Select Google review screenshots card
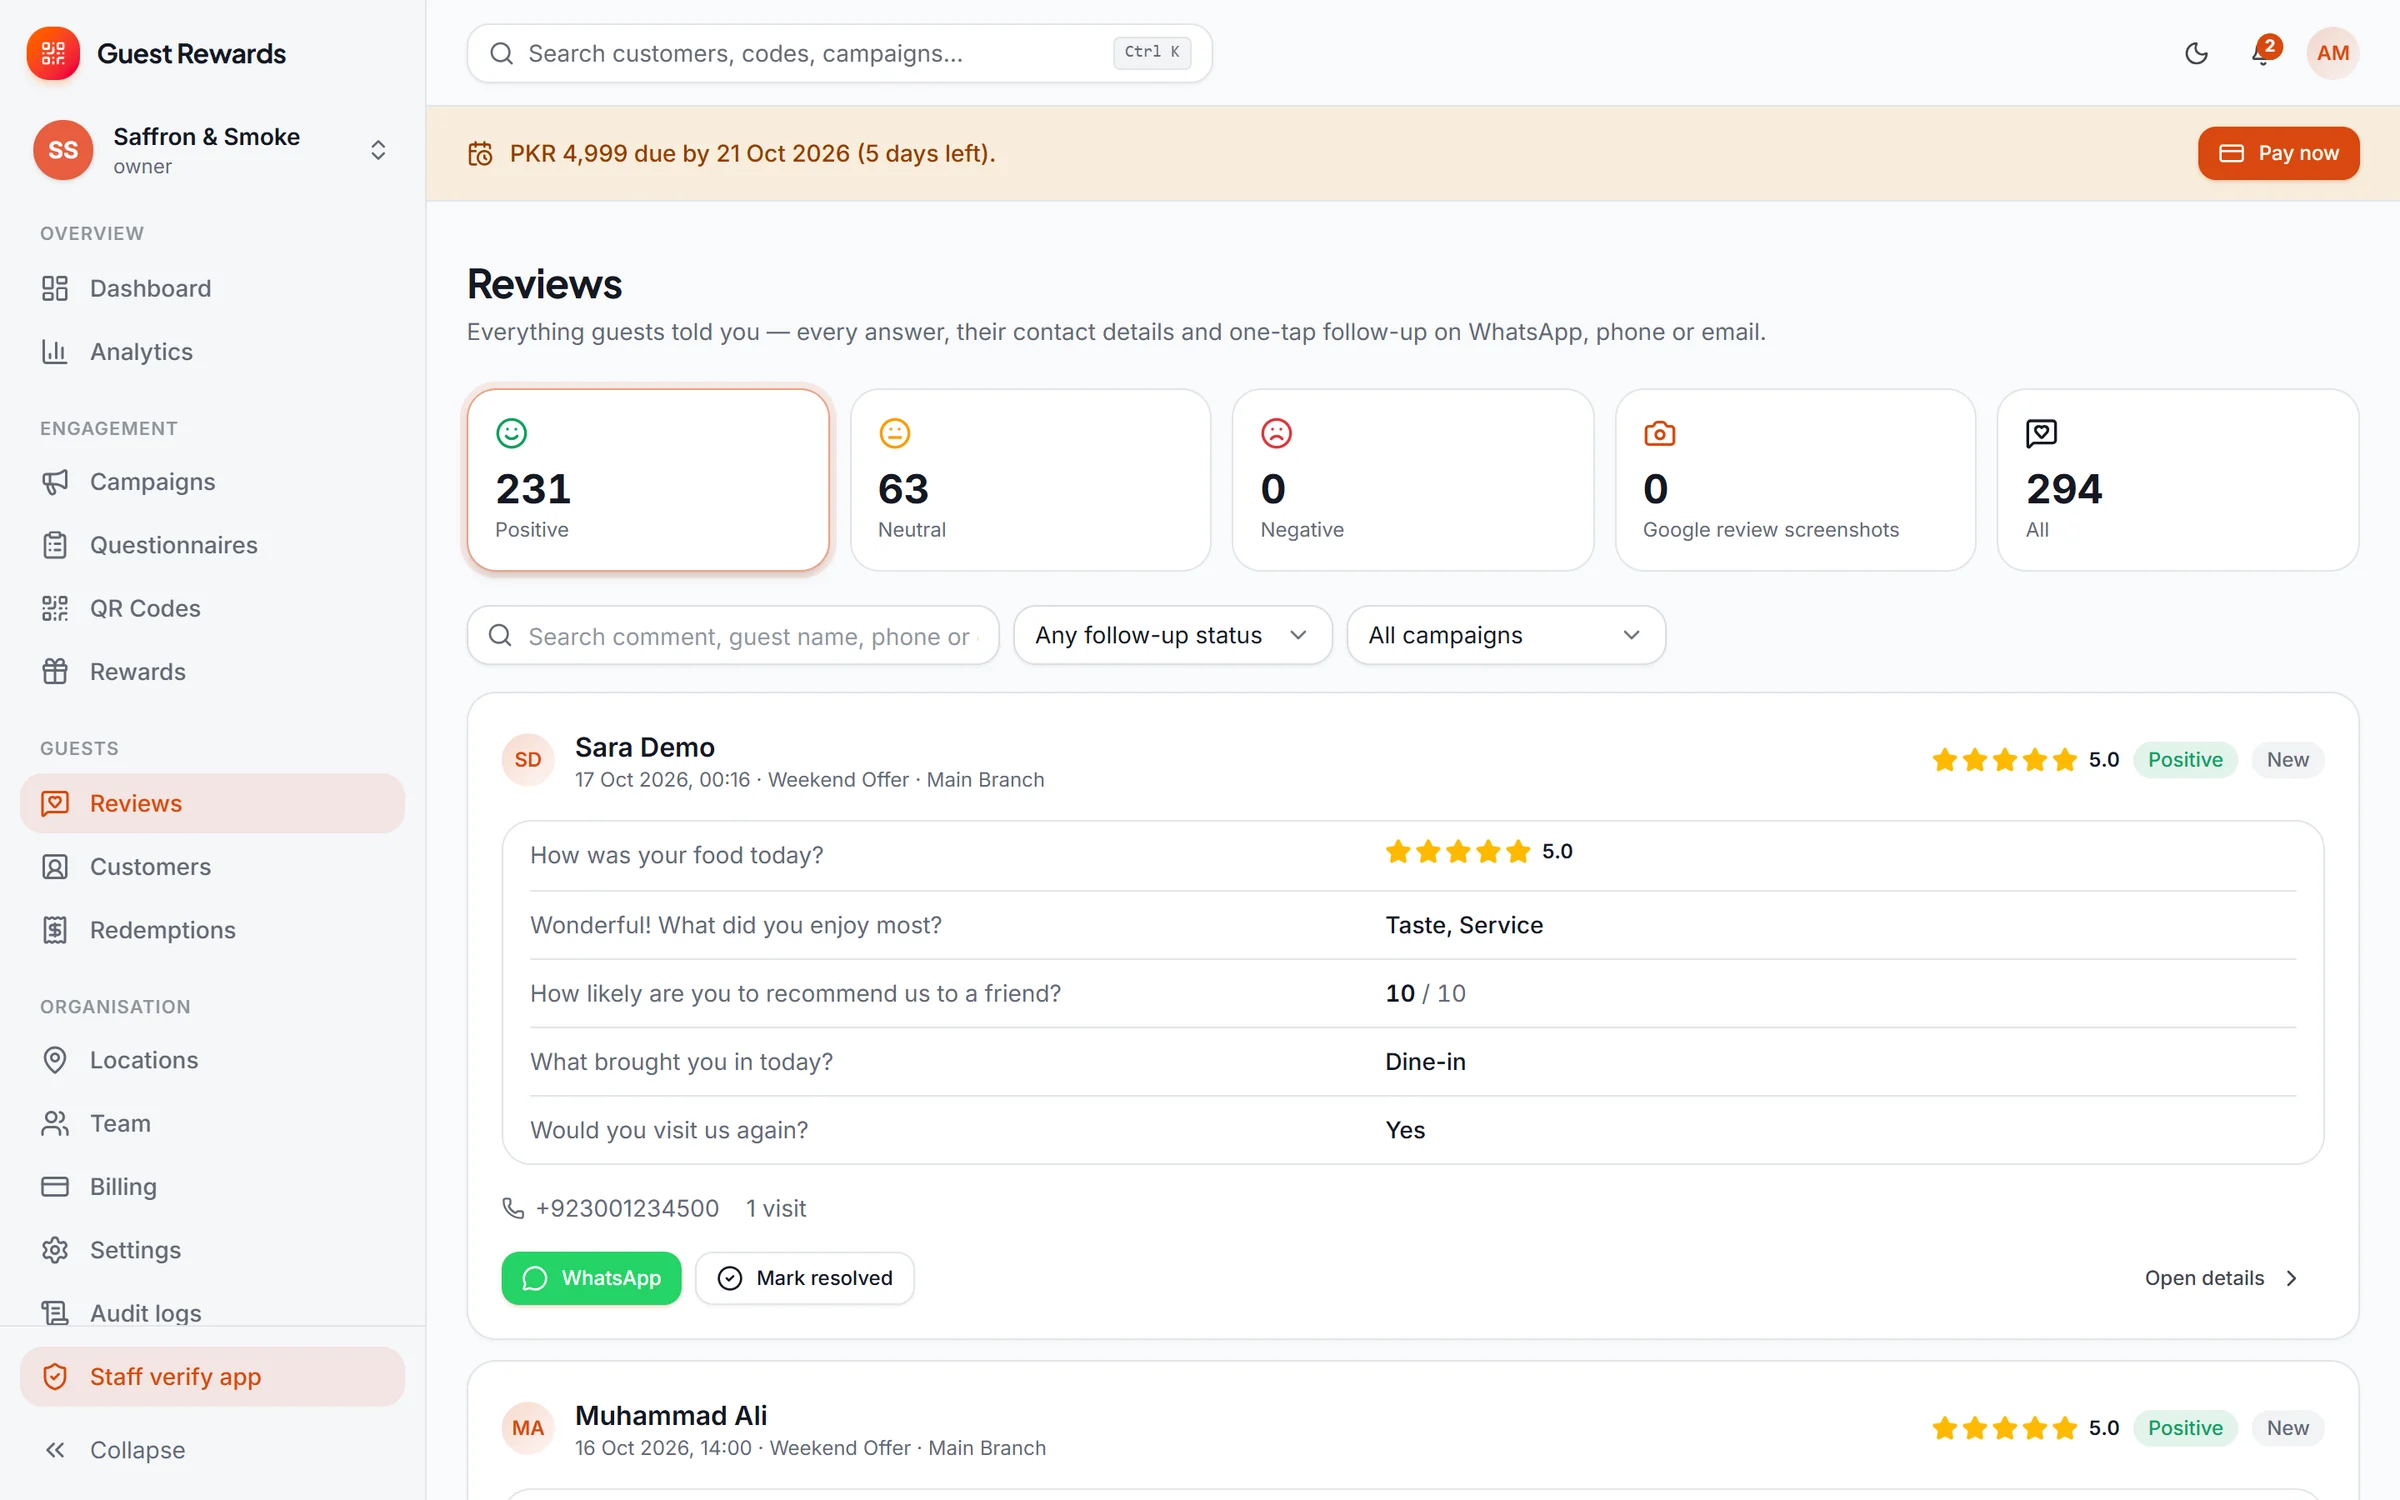Screen dimensions: 2400x1500 click(1795, 480)
